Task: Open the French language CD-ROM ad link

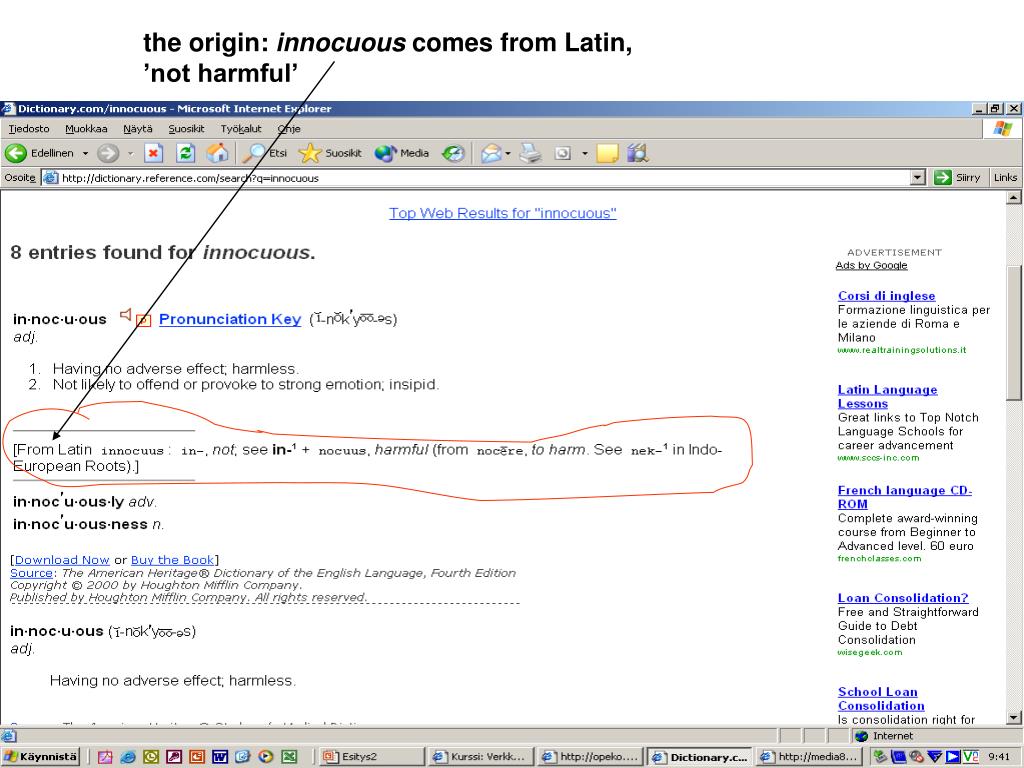Action: tap(904, 497)
